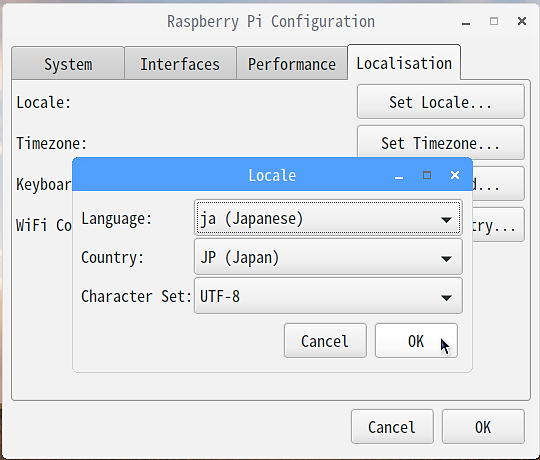Click the Timezone: label
This screenshot has width=540, height=460.
pos(52,143)
